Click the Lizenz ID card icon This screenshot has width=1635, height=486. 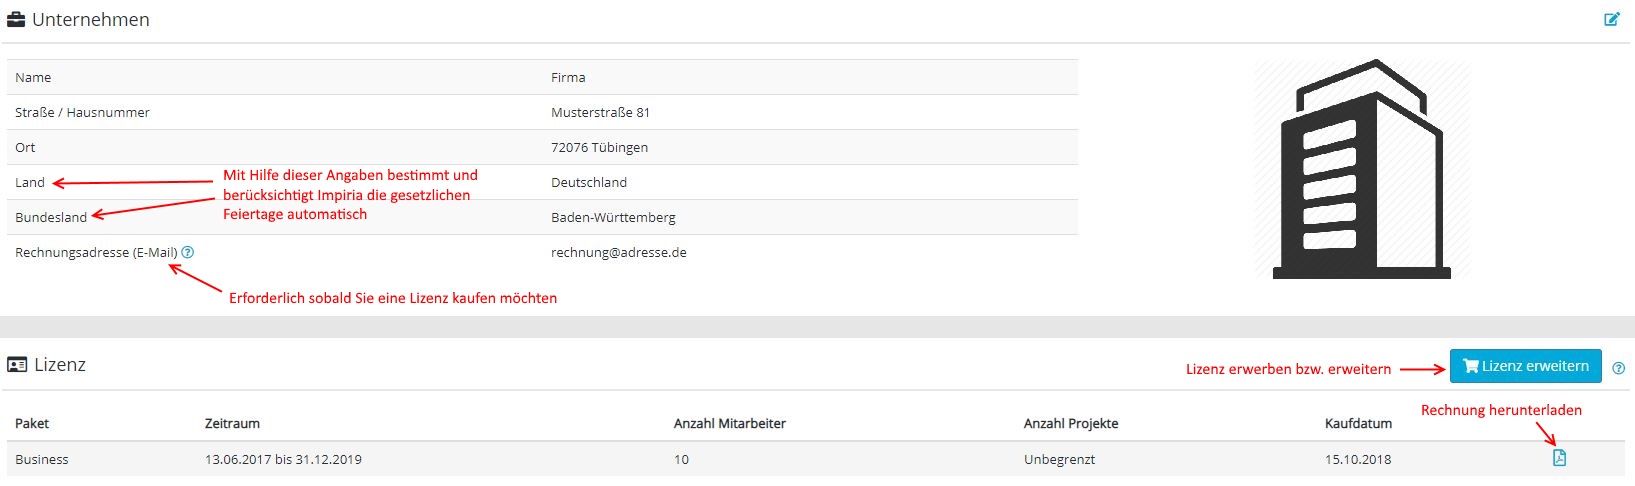[17, 365]
